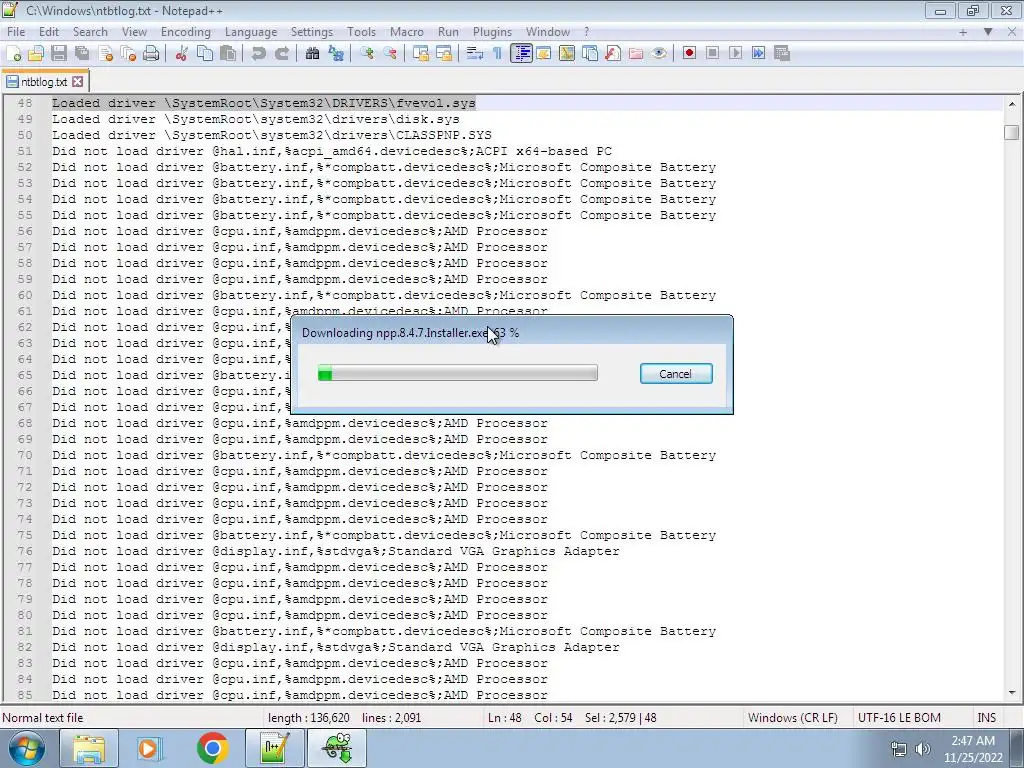1024x768 pixels.
Task: Cut selection with the scissors icon
Action: 182,54
